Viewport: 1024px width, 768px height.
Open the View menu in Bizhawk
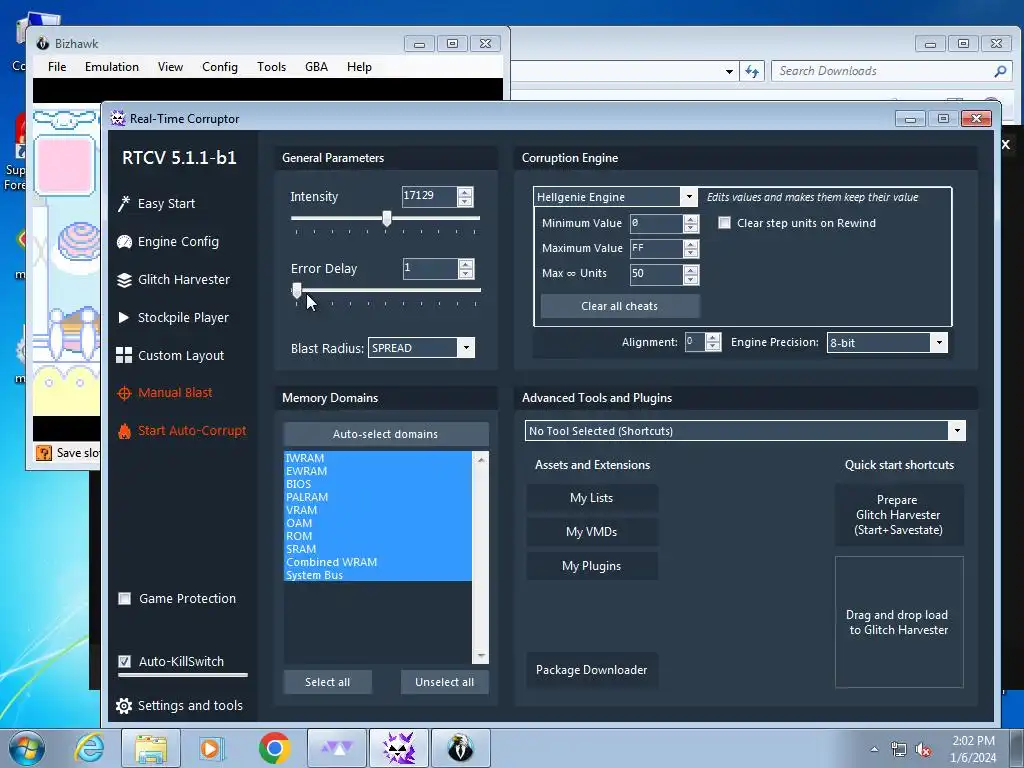point(170,67)
